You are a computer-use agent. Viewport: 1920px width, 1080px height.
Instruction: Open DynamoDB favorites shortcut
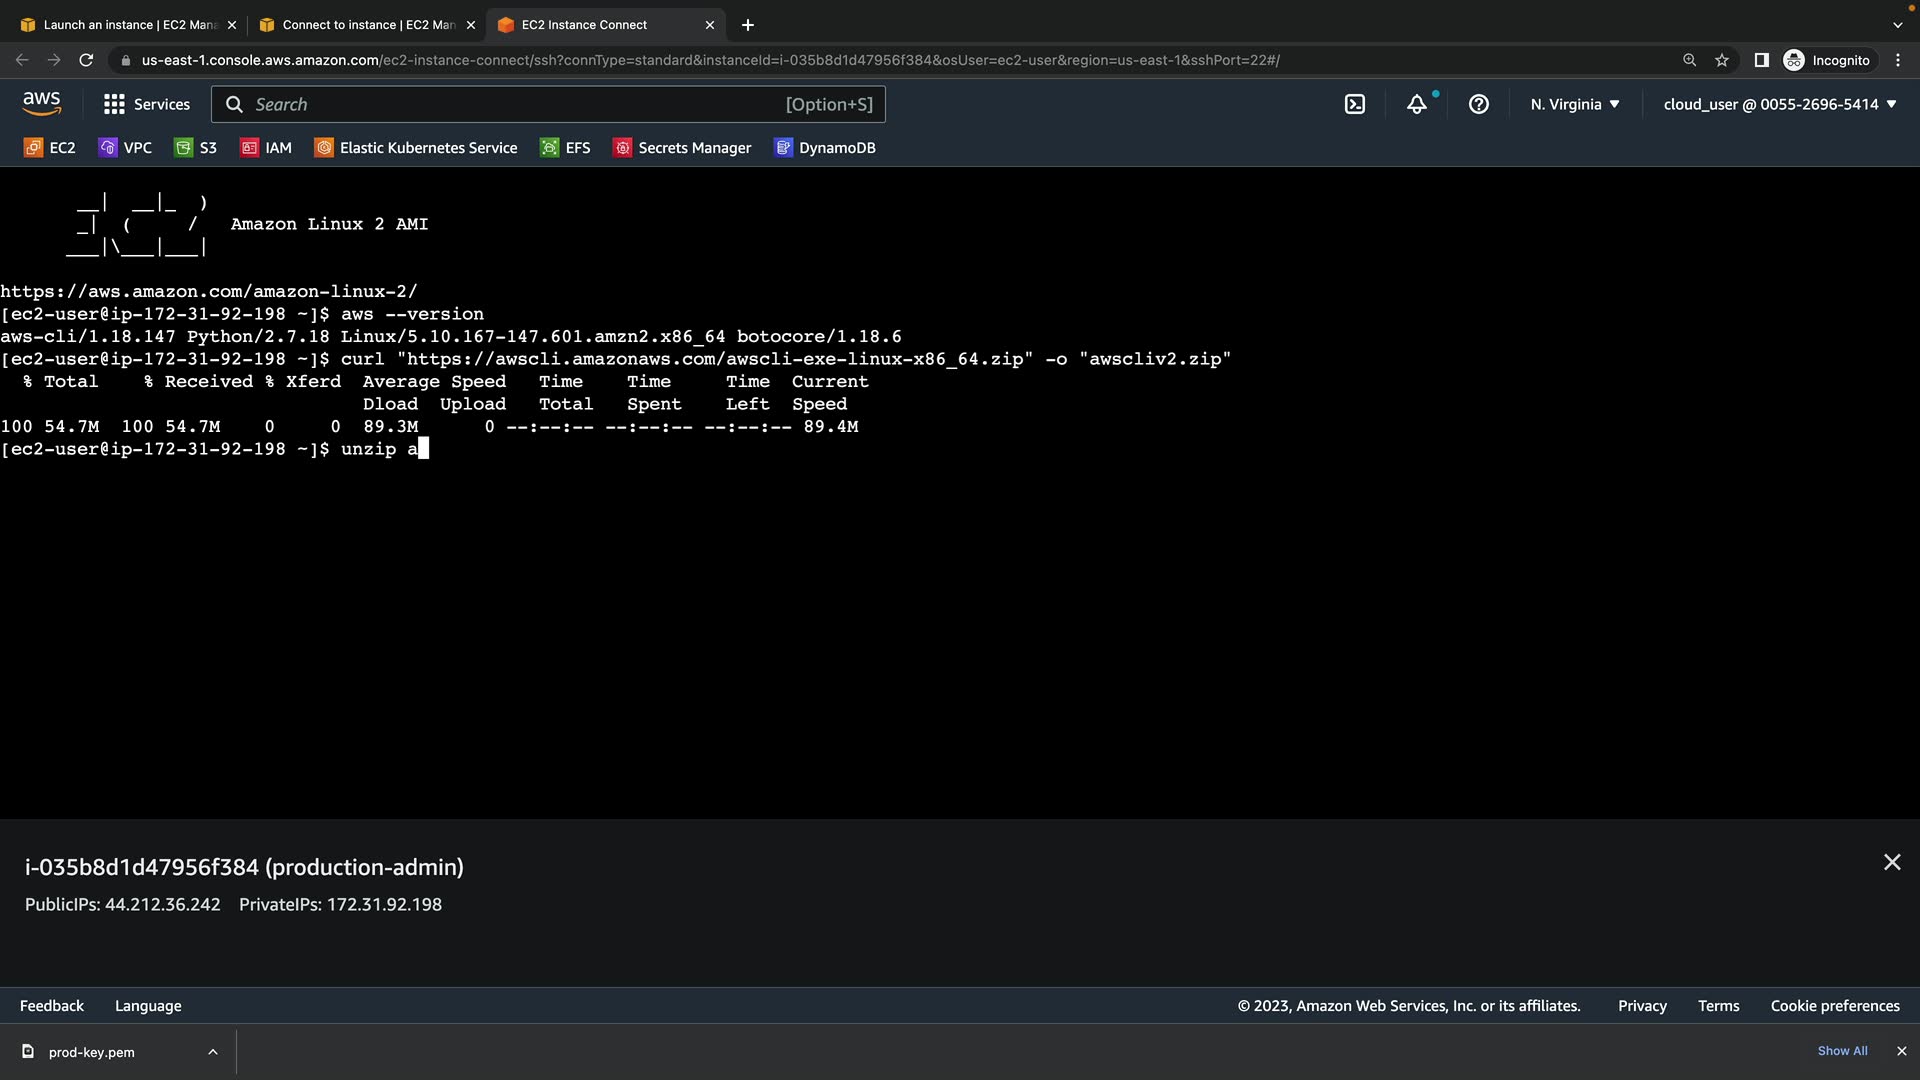[x=825, y=148]
